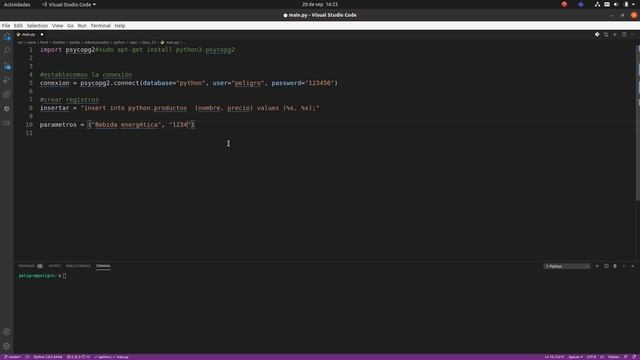Split the terminal panel
This screenshot has height=360, width=640.
[x=606, y=266]
